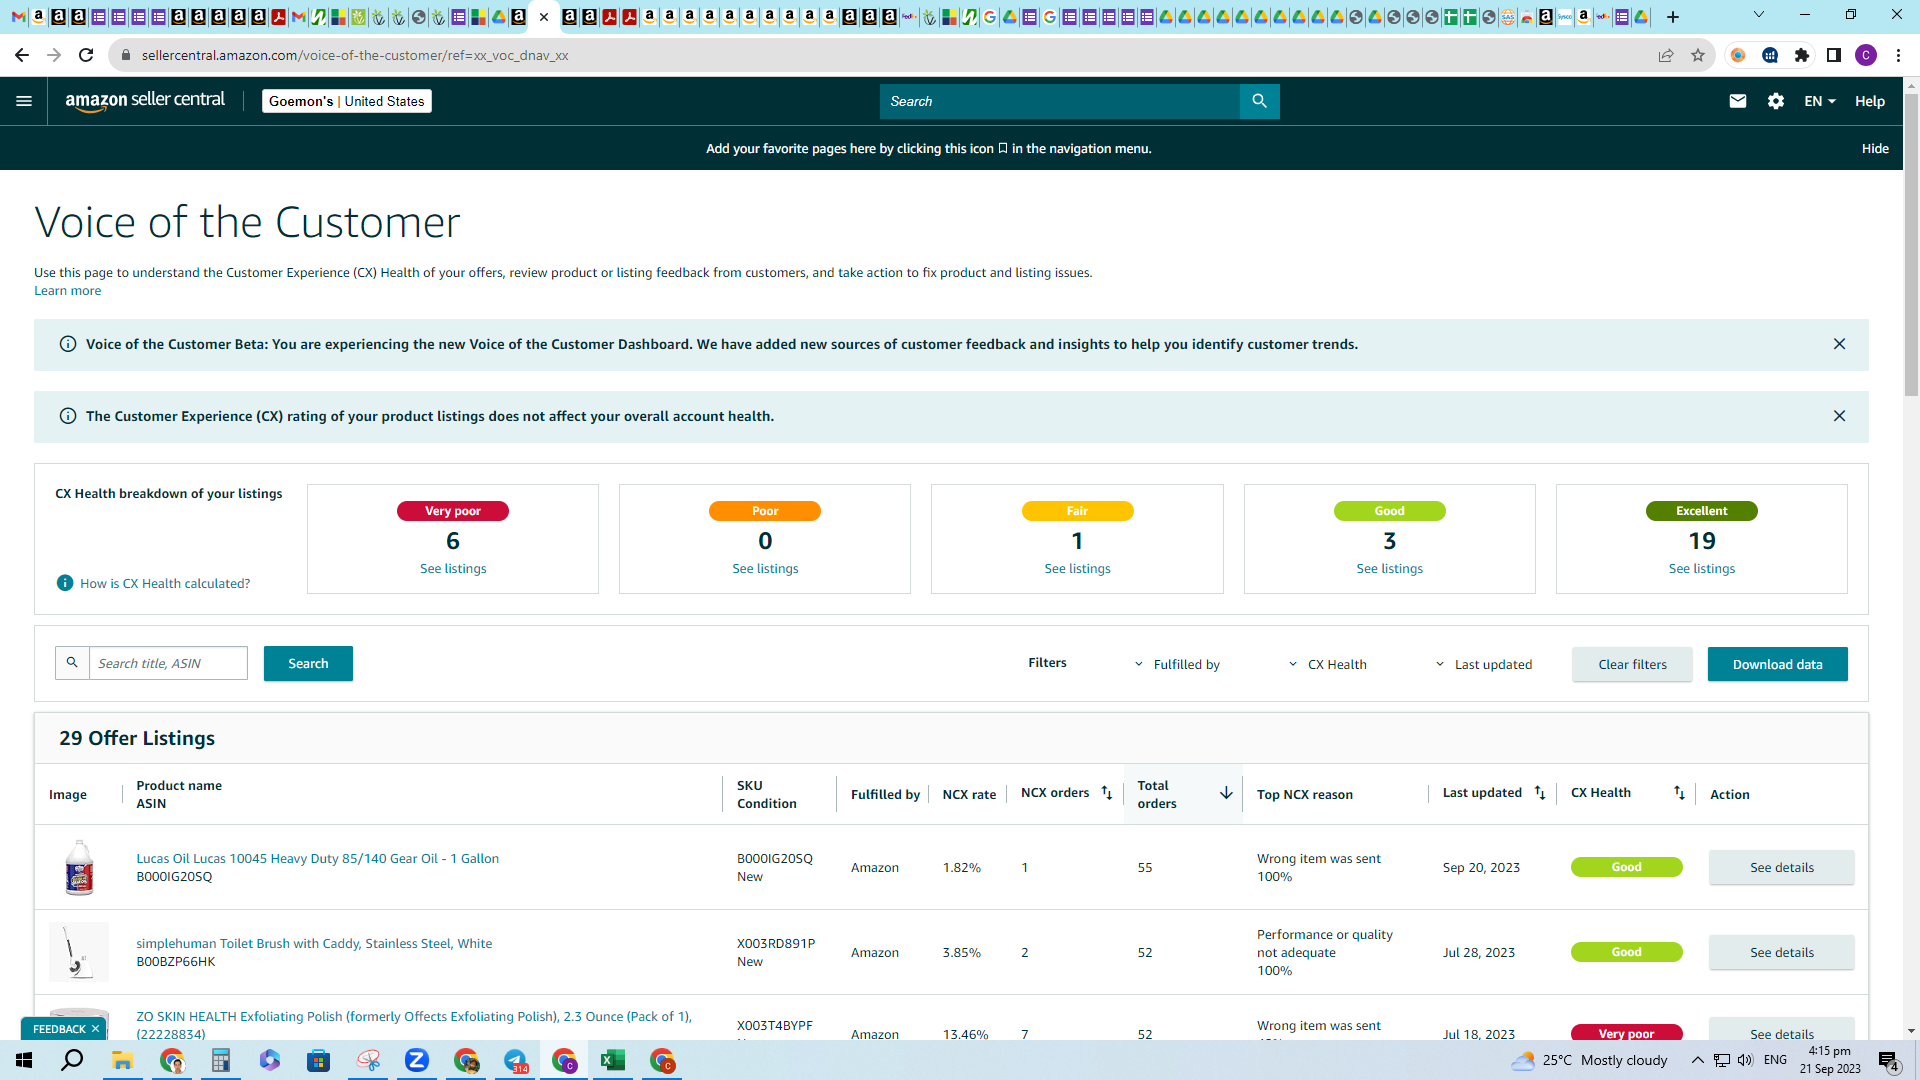See listings under Good
Image resolution: width=1920 pixels, height=1080 pixels.
1389,568
